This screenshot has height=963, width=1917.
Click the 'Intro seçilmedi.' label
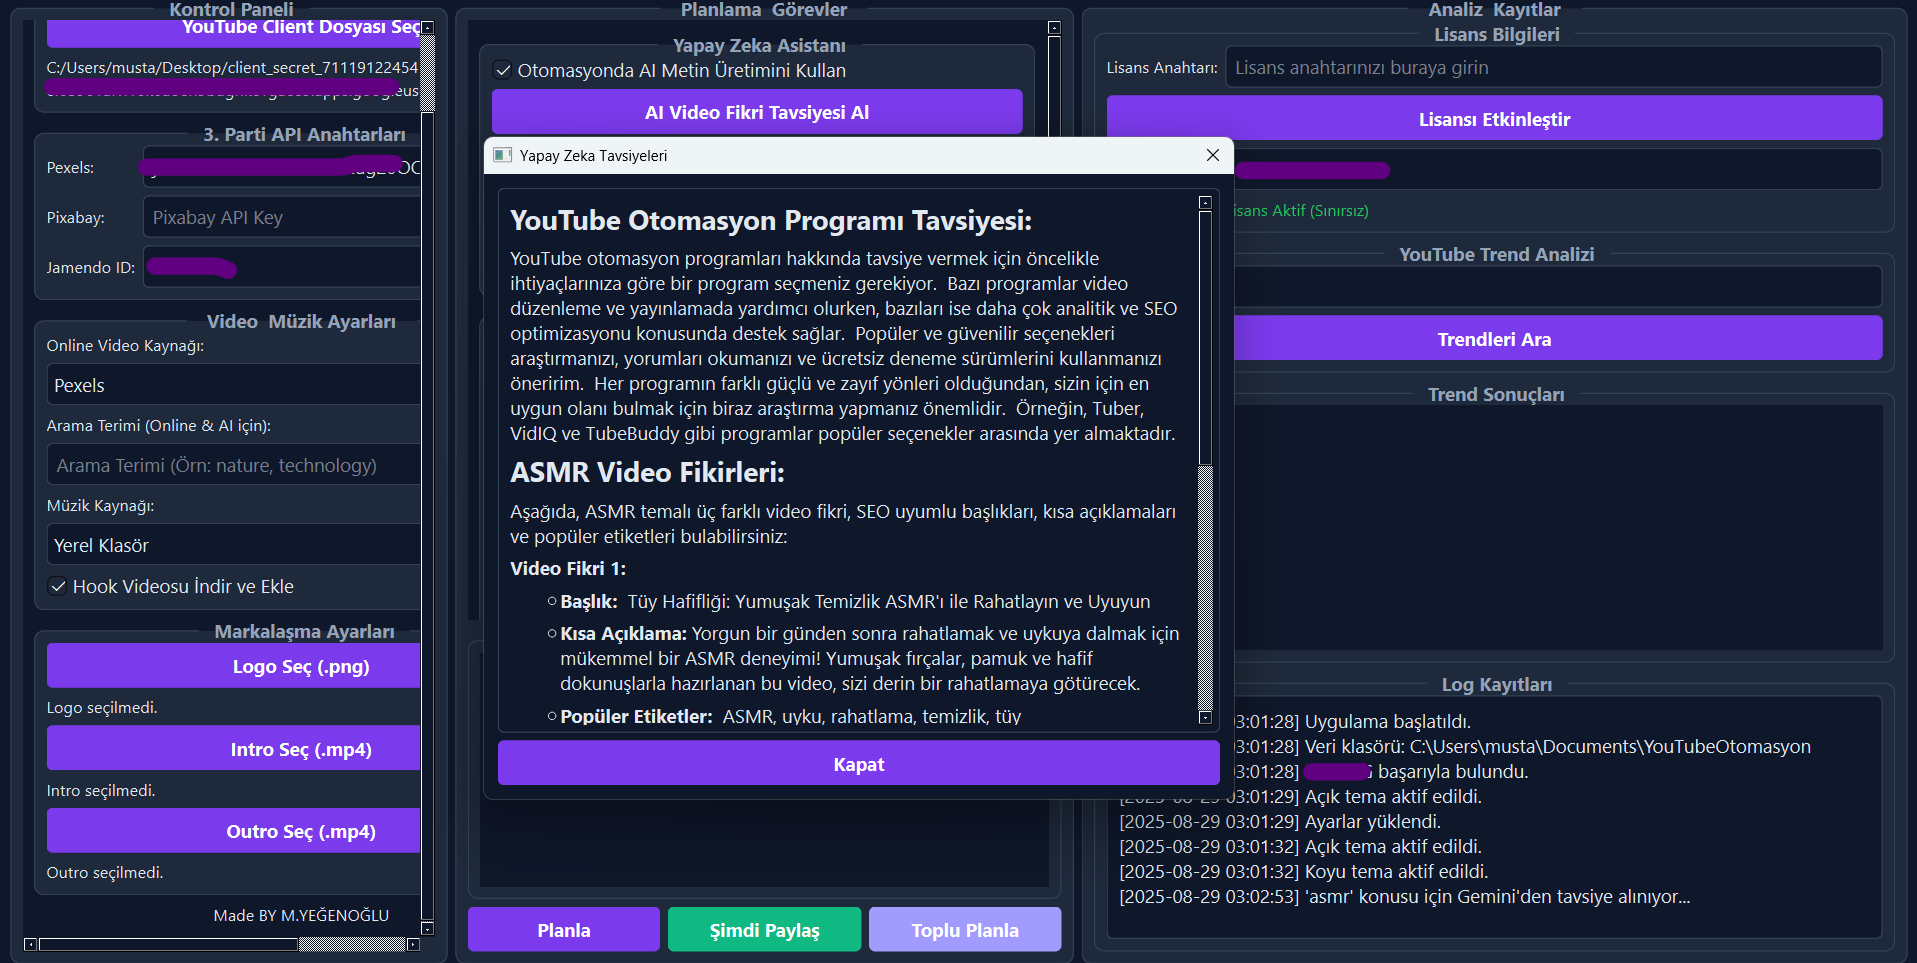coord(101,791)
